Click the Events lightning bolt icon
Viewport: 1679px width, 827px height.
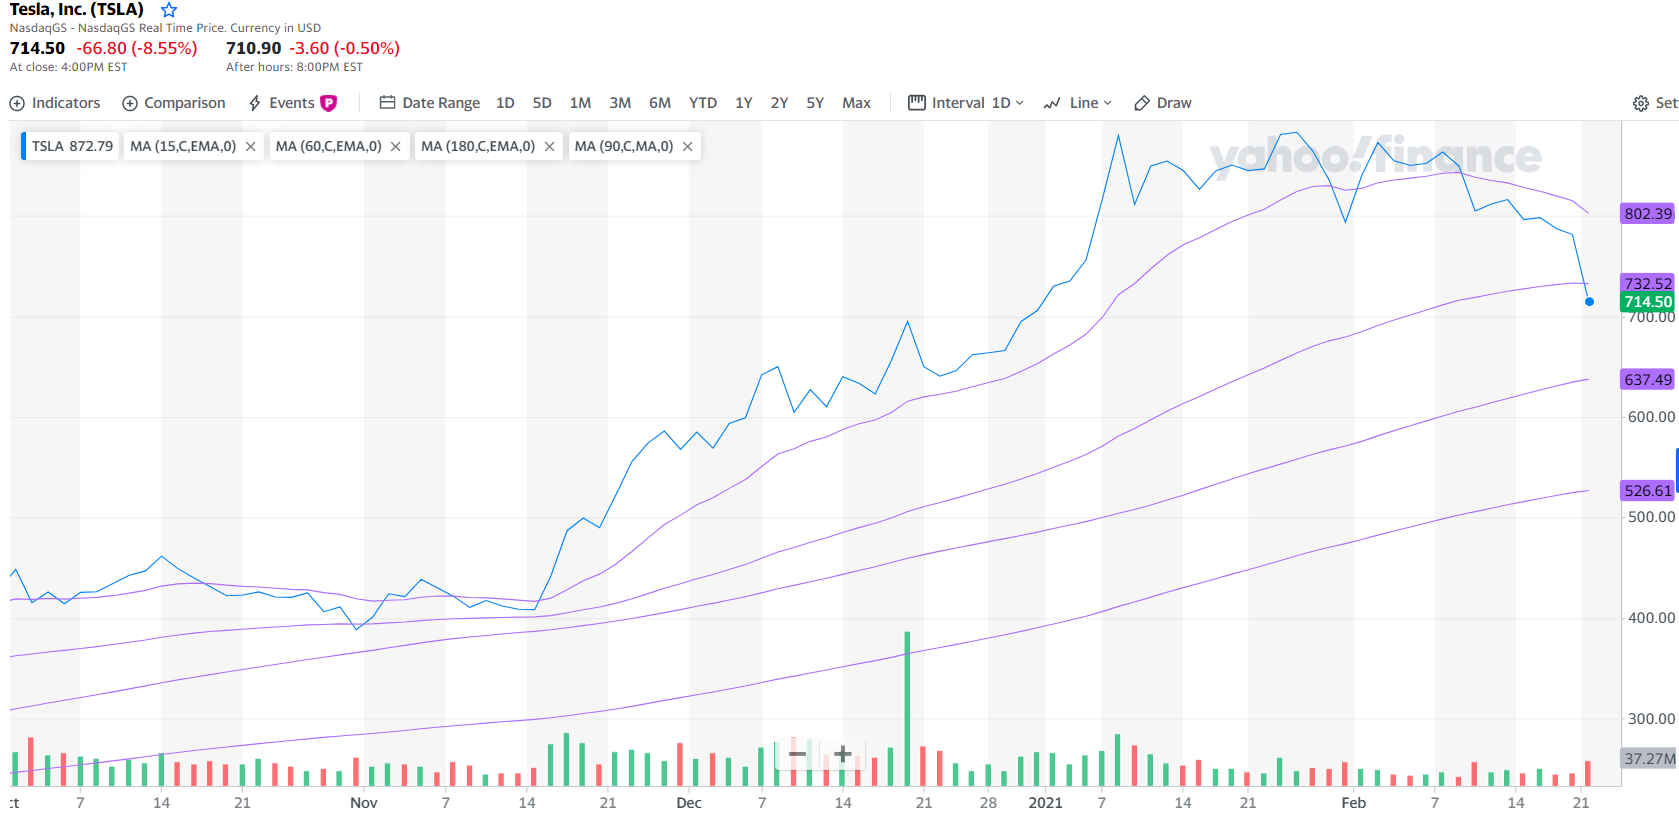point(255,103)
